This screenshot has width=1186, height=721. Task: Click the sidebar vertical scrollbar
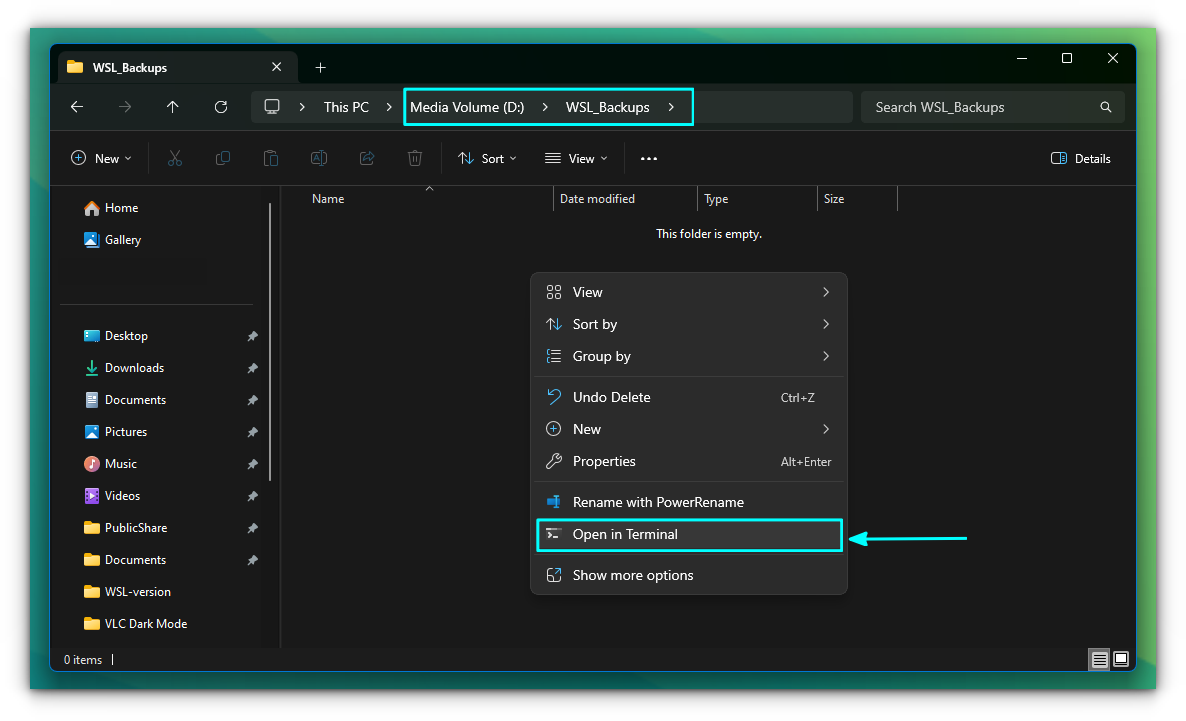[270, 340]
